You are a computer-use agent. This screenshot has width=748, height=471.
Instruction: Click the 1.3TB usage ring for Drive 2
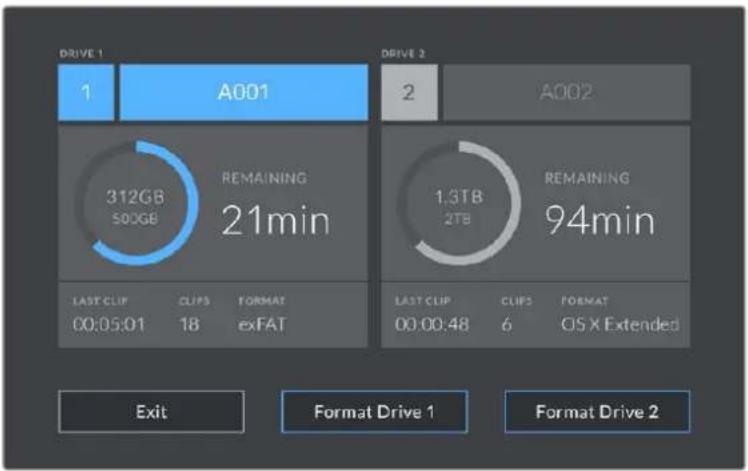click(459, 203)
